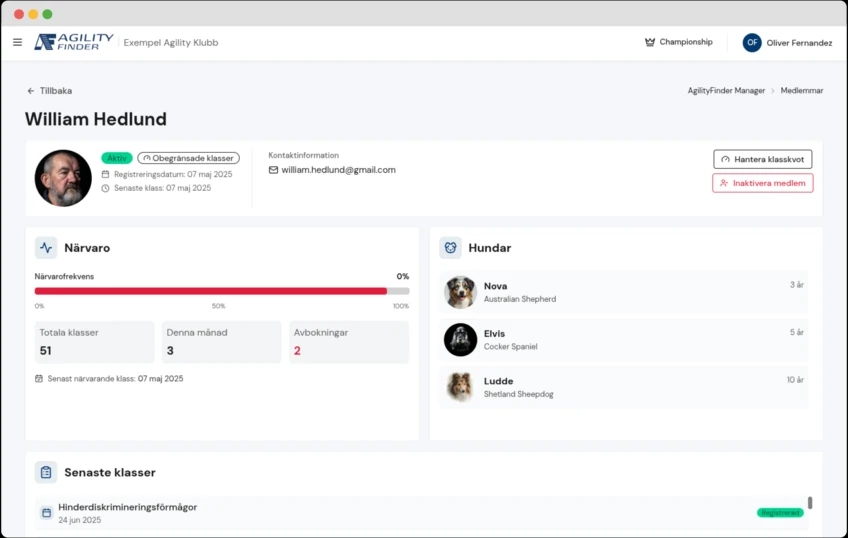848x538 pixels.
Task: Open the hamburger navigation menu
Action: click(17, 42)
